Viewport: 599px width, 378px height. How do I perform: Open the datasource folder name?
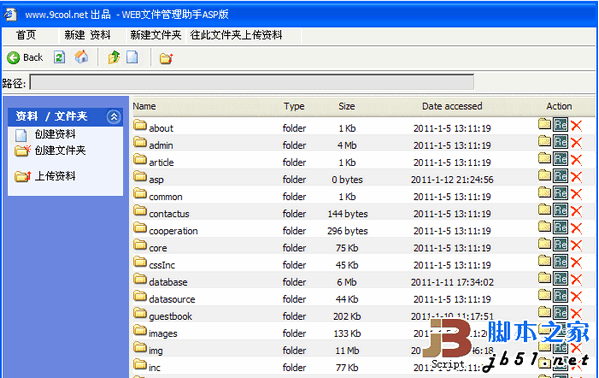coord(172,300)
